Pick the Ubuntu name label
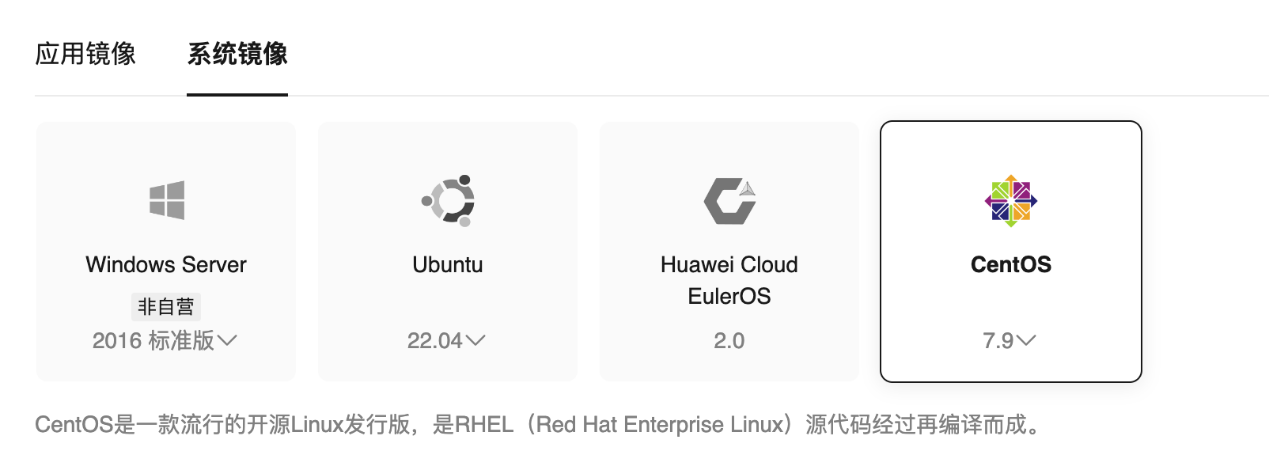Screen dimensions: 1269x470 point(447,265)
